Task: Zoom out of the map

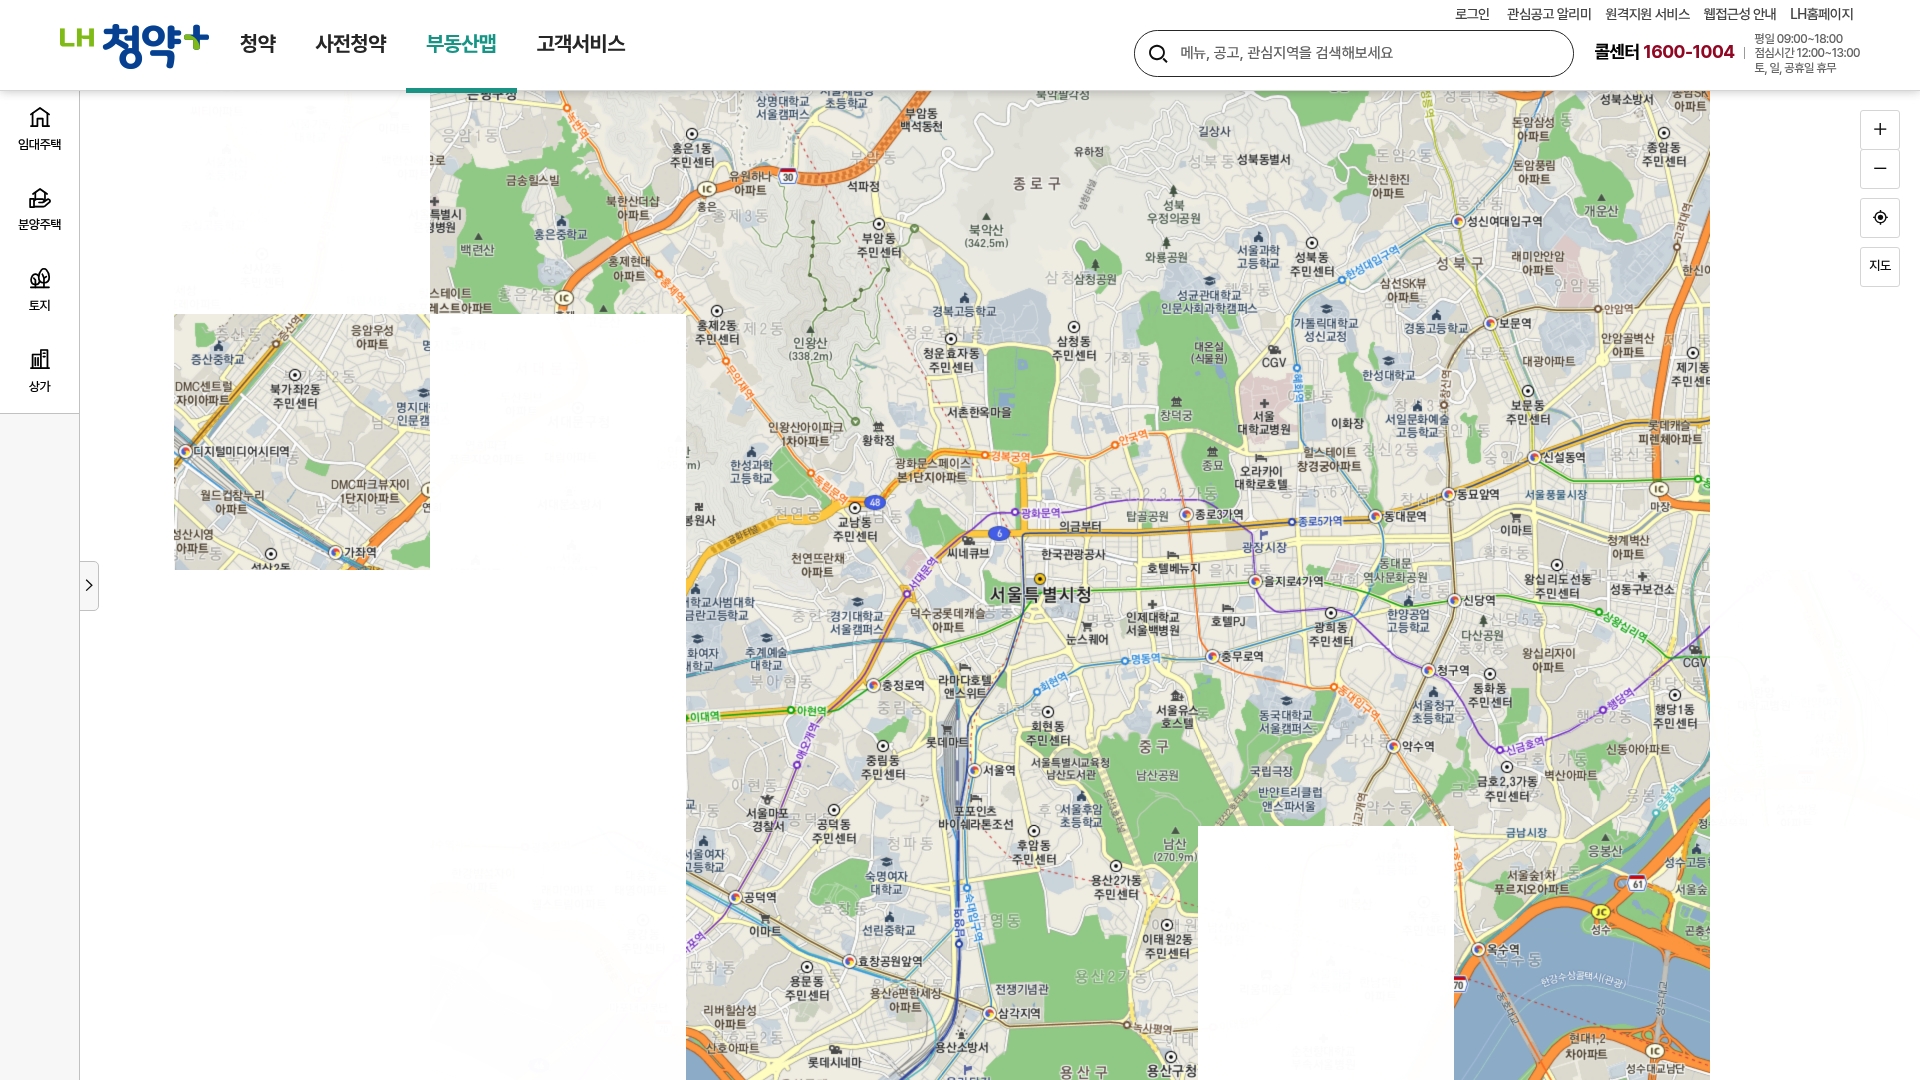Action: coord(1880,168)
